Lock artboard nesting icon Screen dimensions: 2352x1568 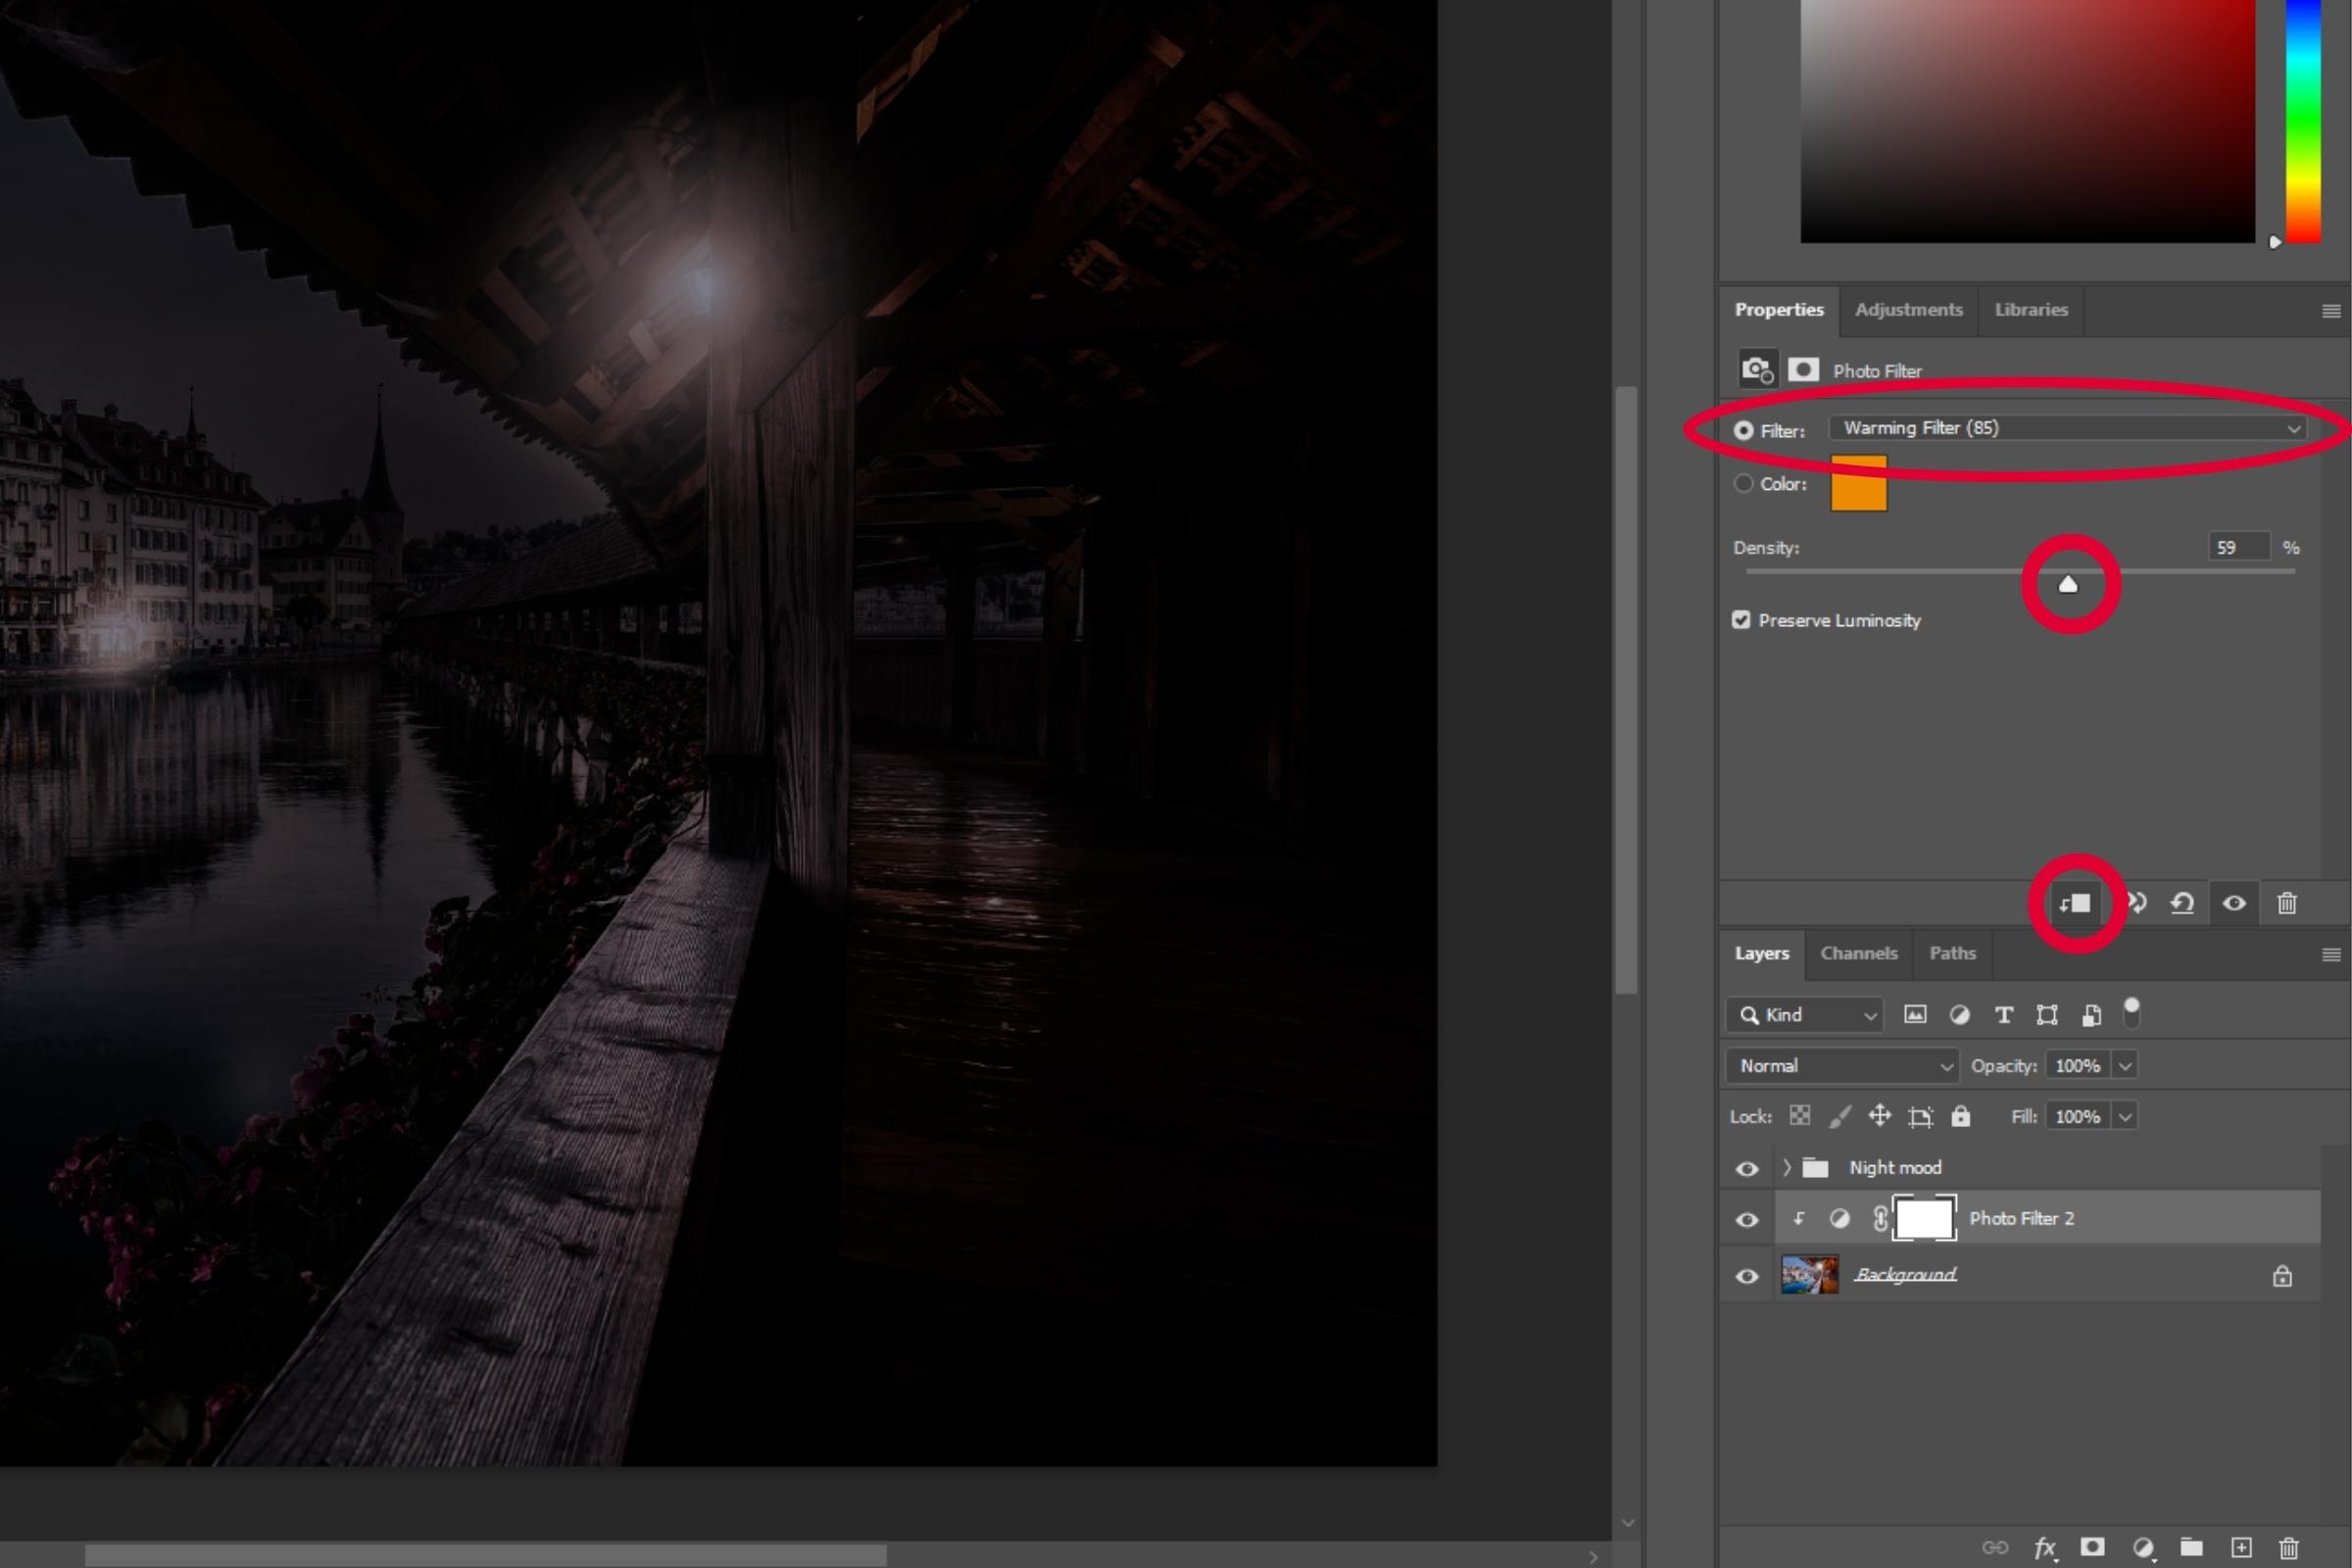click(1920, 1117)
